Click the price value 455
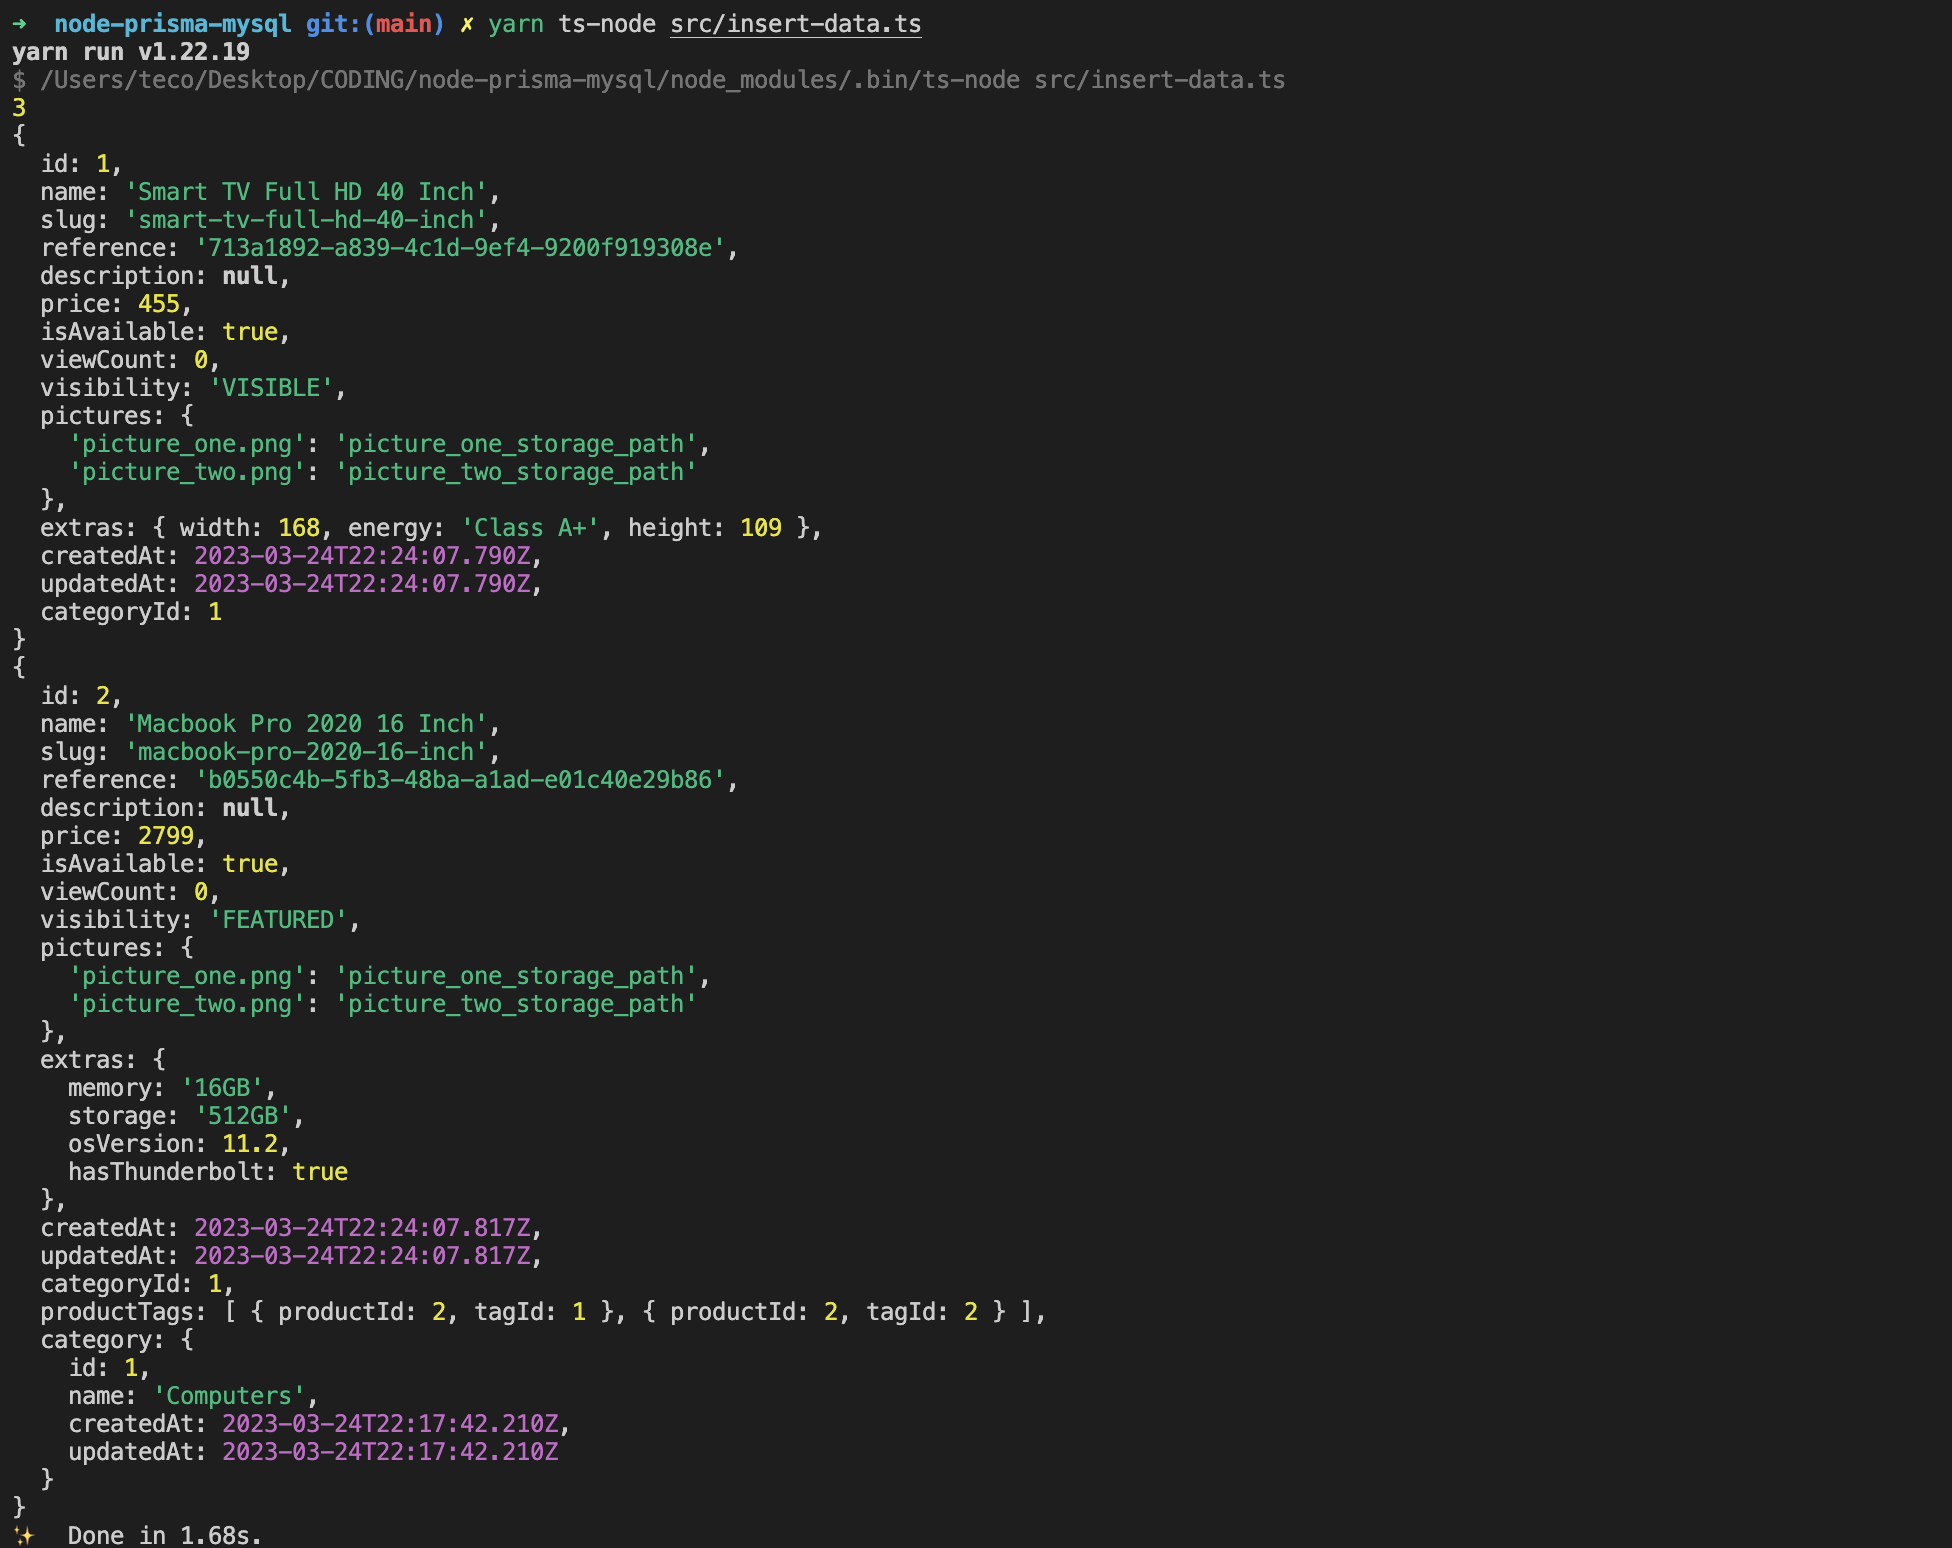This screenshot has height=1548, width=1952. click(x=158, y=304)
